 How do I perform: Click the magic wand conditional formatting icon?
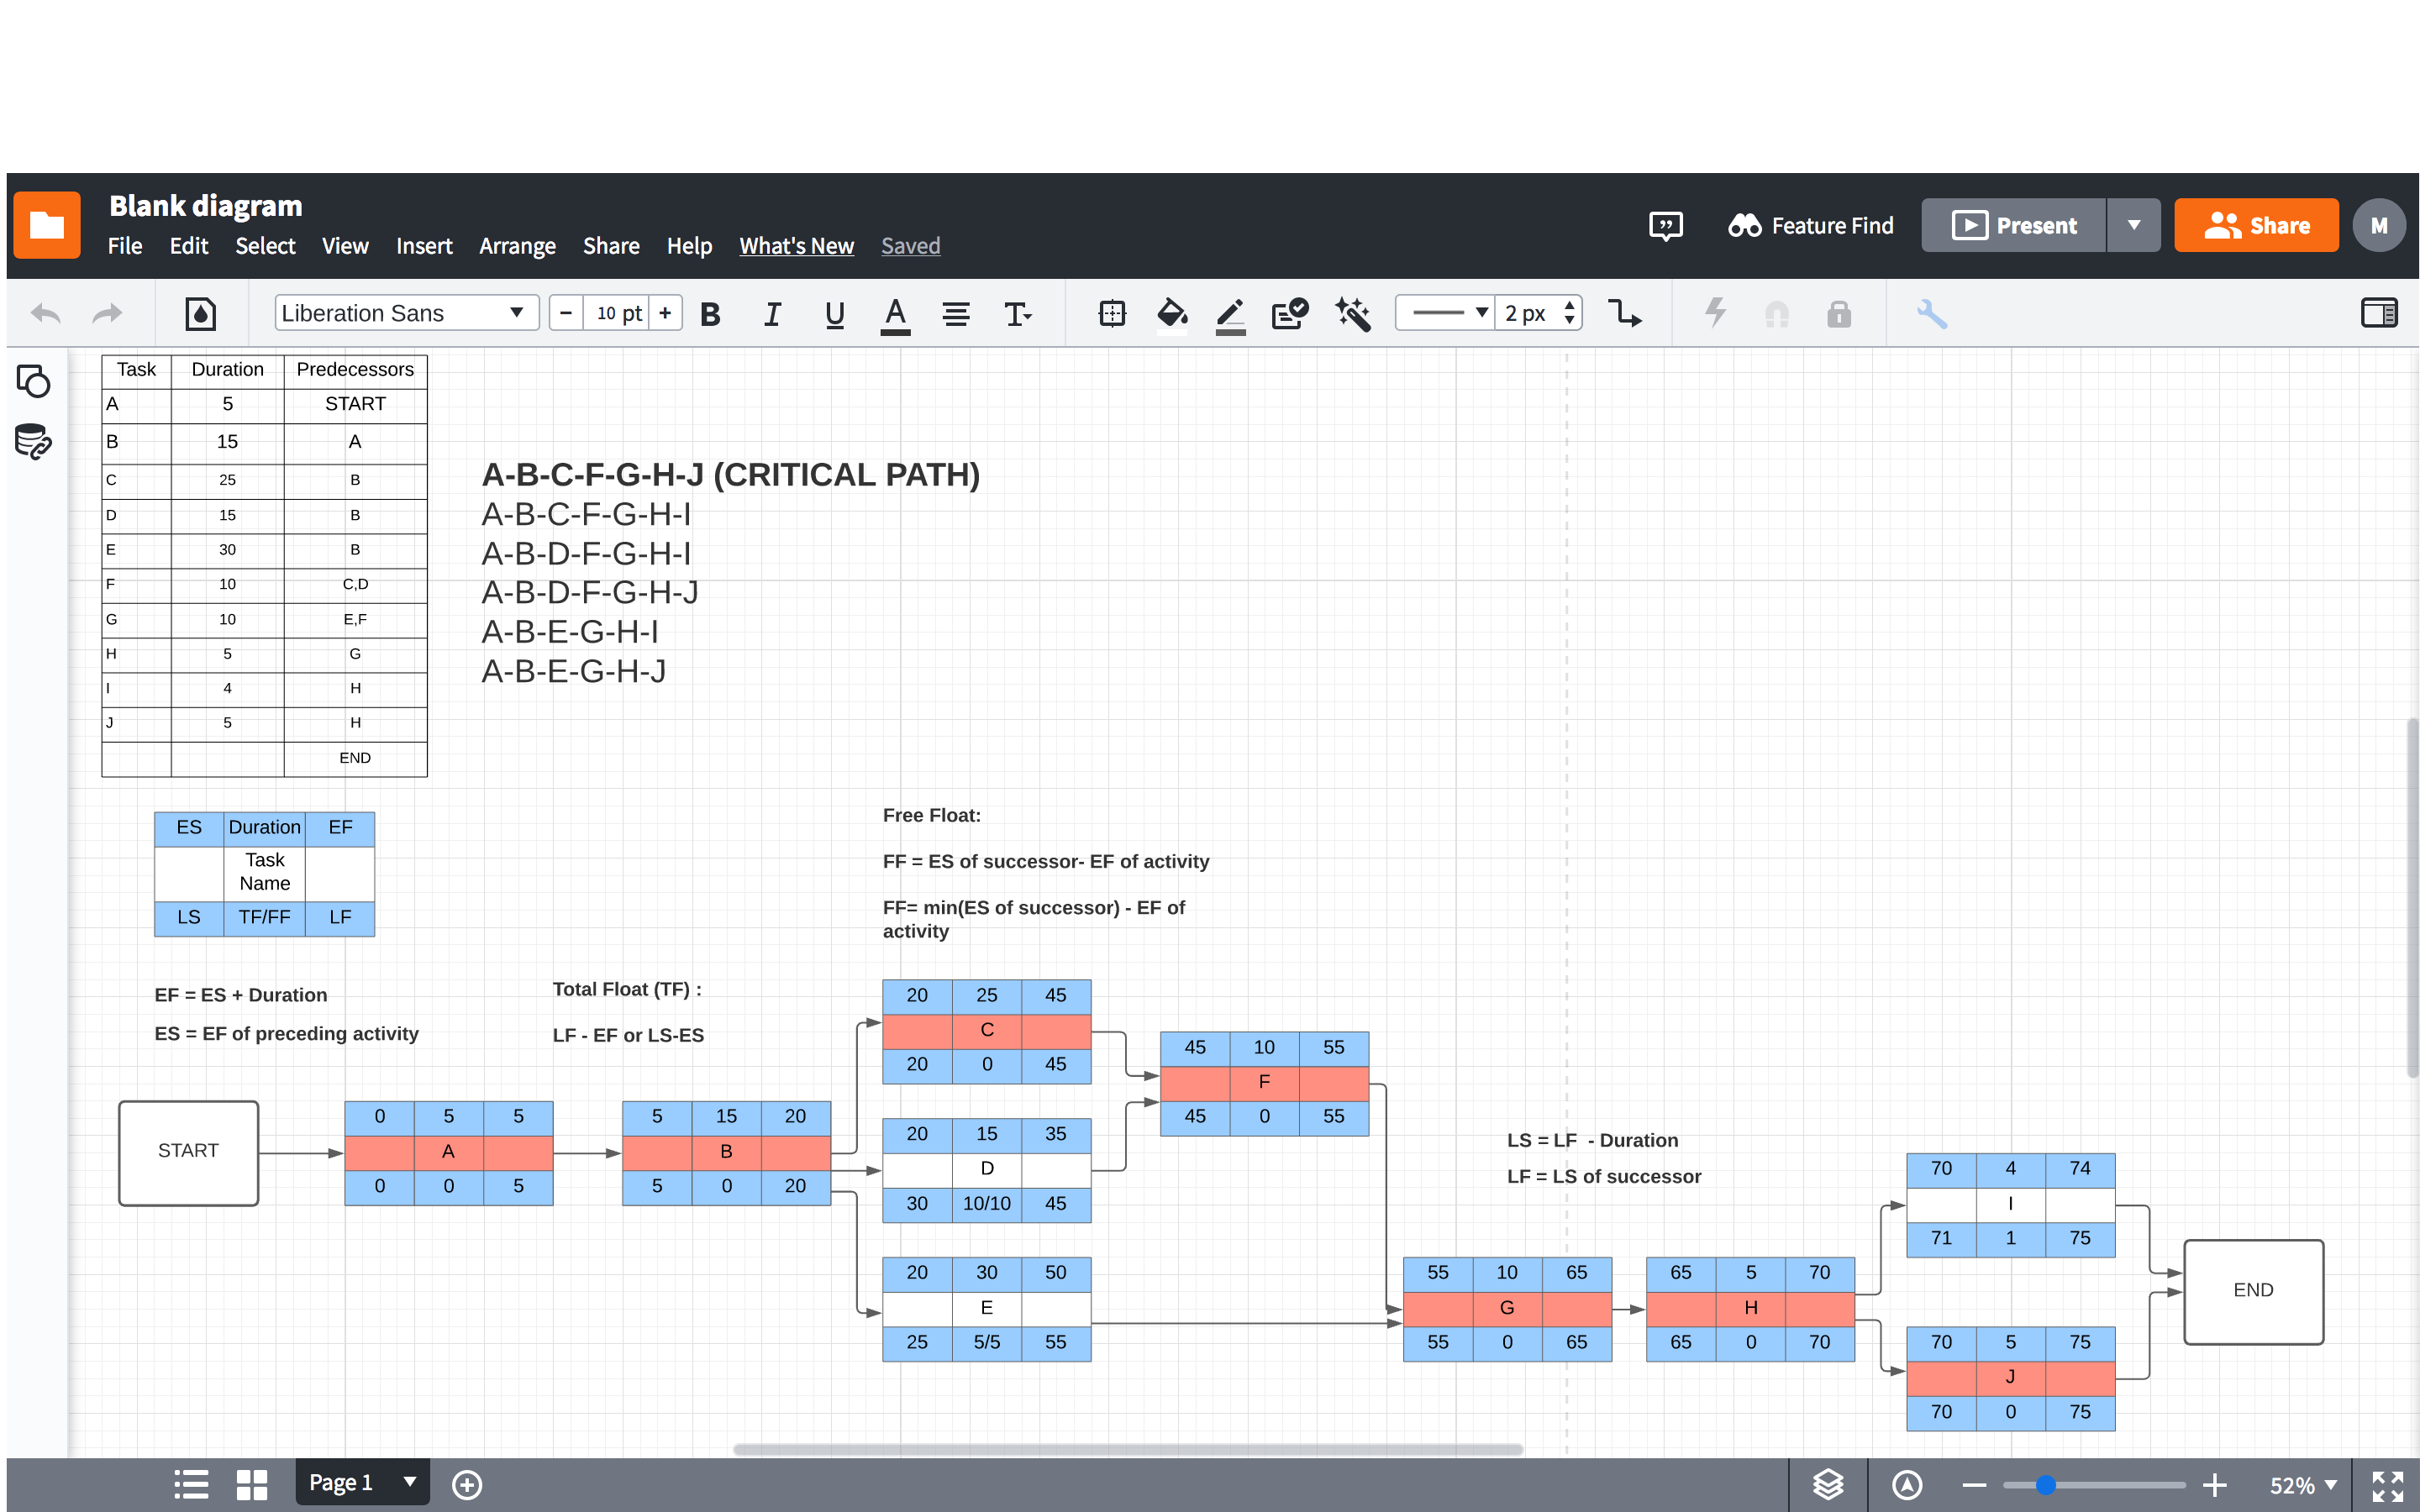[1352, 314]
